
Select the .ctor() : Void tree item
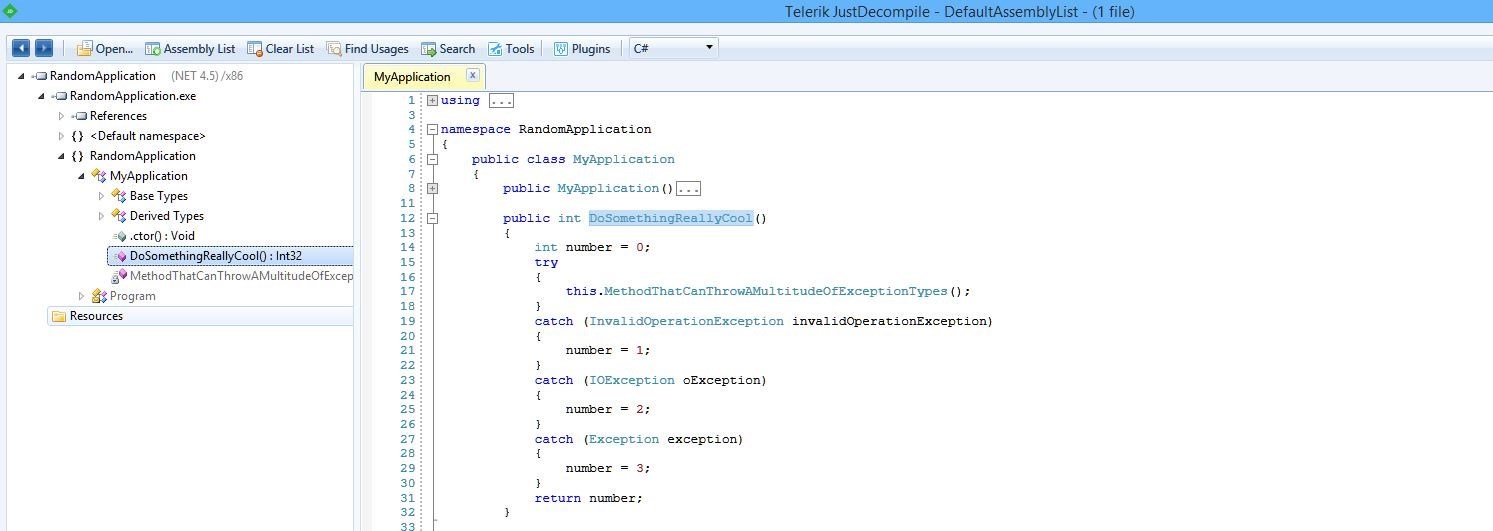point(162,236)
